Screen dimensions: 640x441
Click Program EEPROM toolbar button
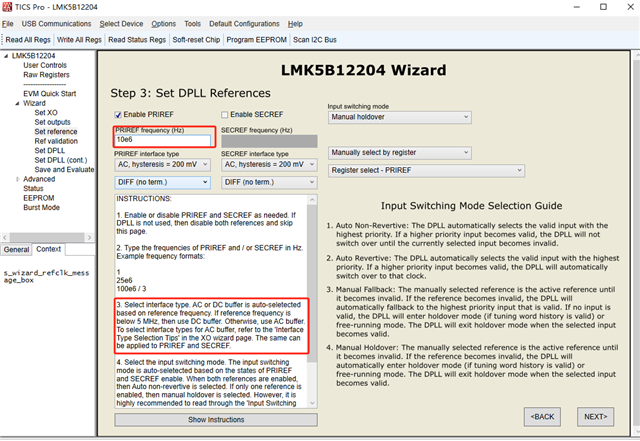tap(256, 40)
